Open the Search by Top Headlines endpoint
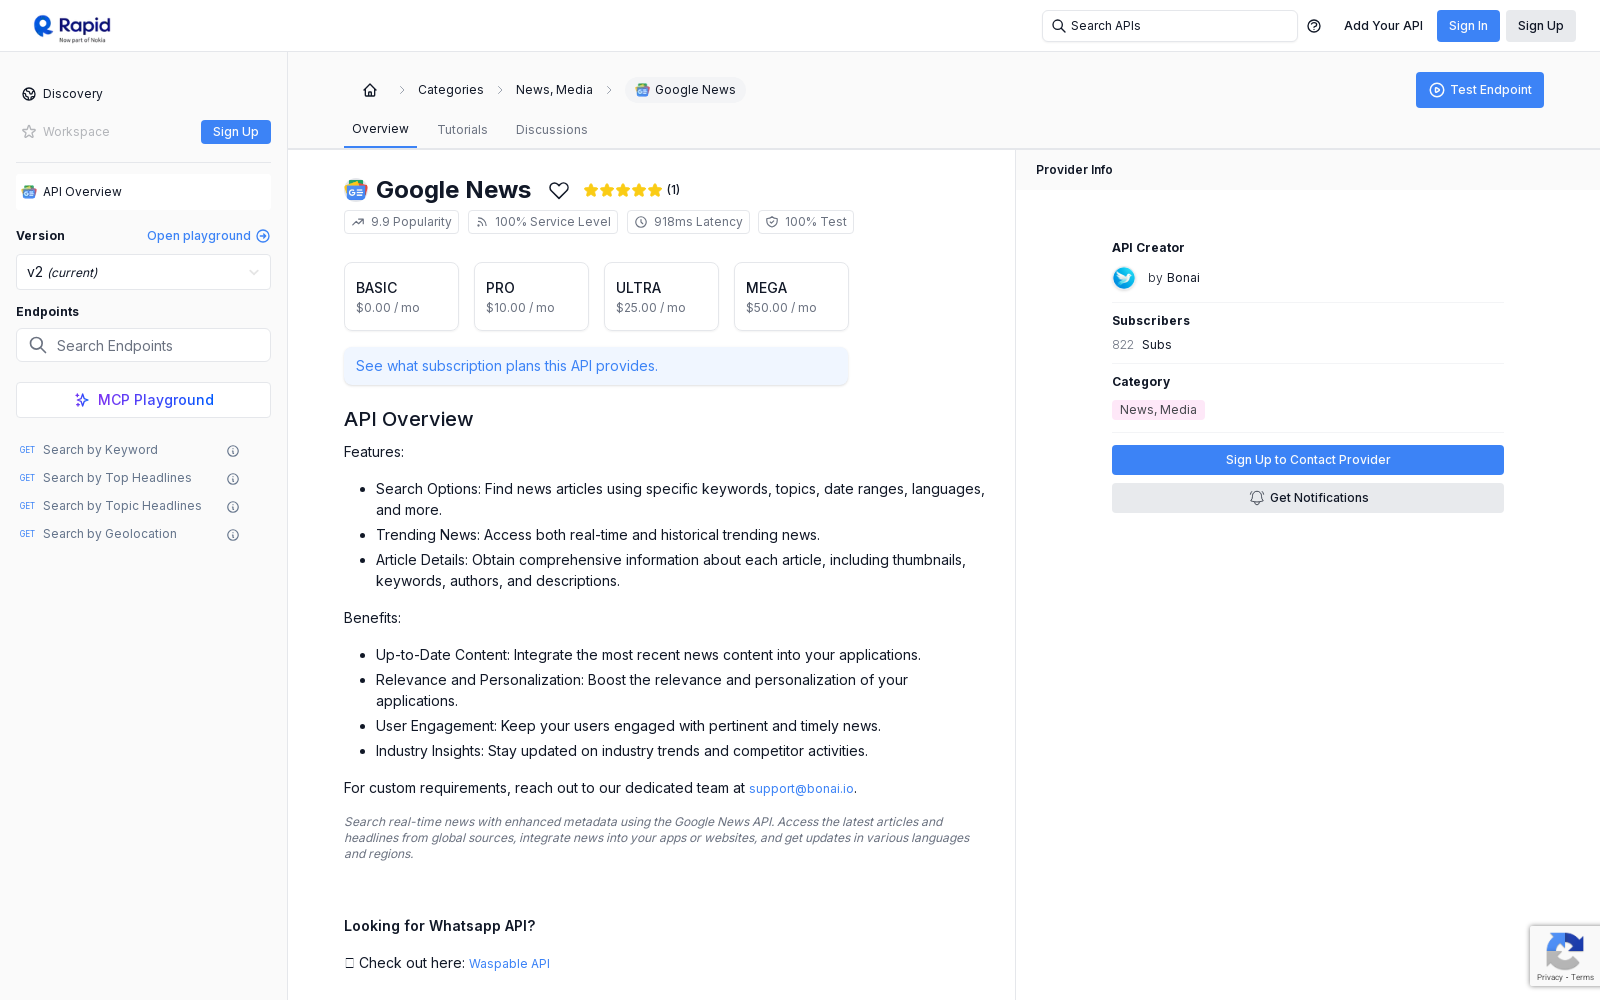 117,478
